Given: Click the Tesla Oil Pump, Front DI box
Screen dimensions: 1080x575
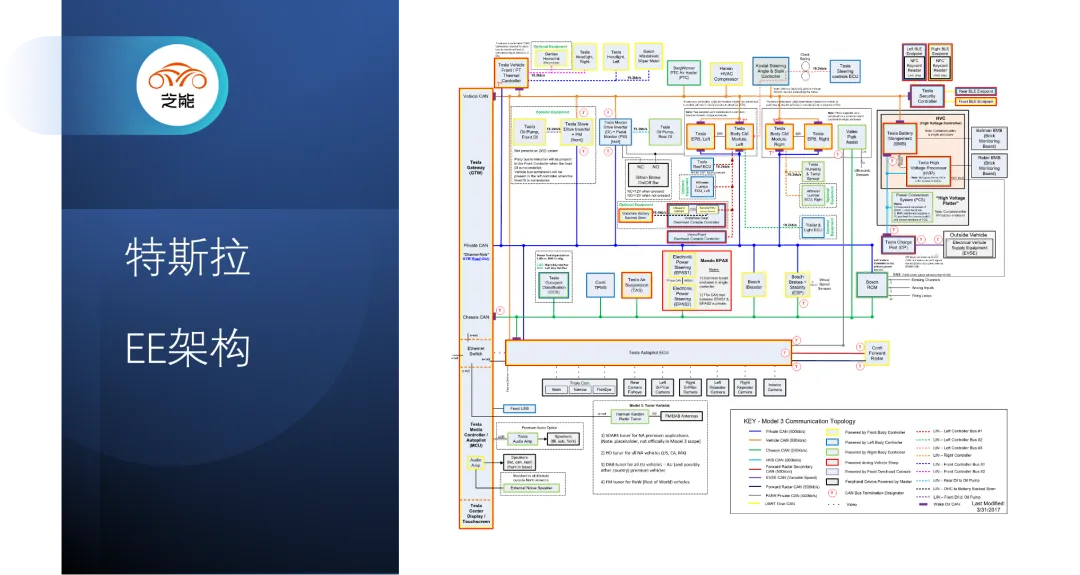Looking at the screenshot, I should pos(530,132).
